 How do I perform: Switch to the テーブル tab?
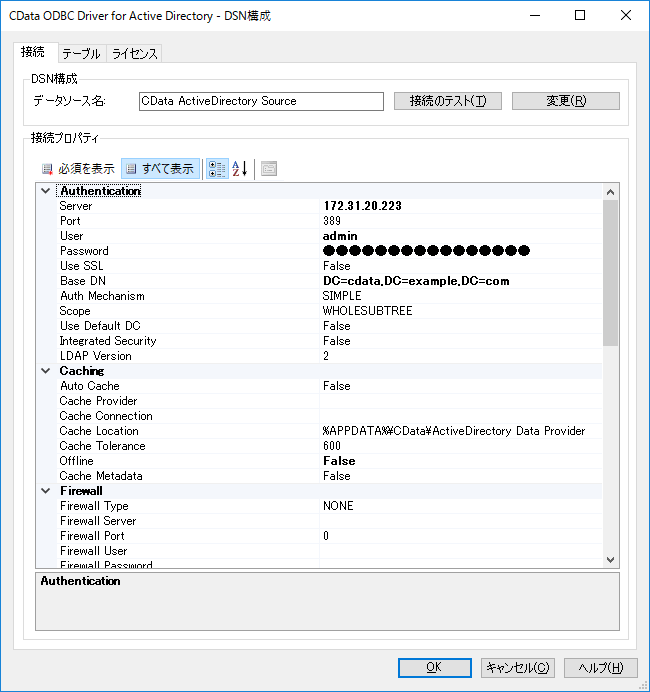[x=82, y=54]
